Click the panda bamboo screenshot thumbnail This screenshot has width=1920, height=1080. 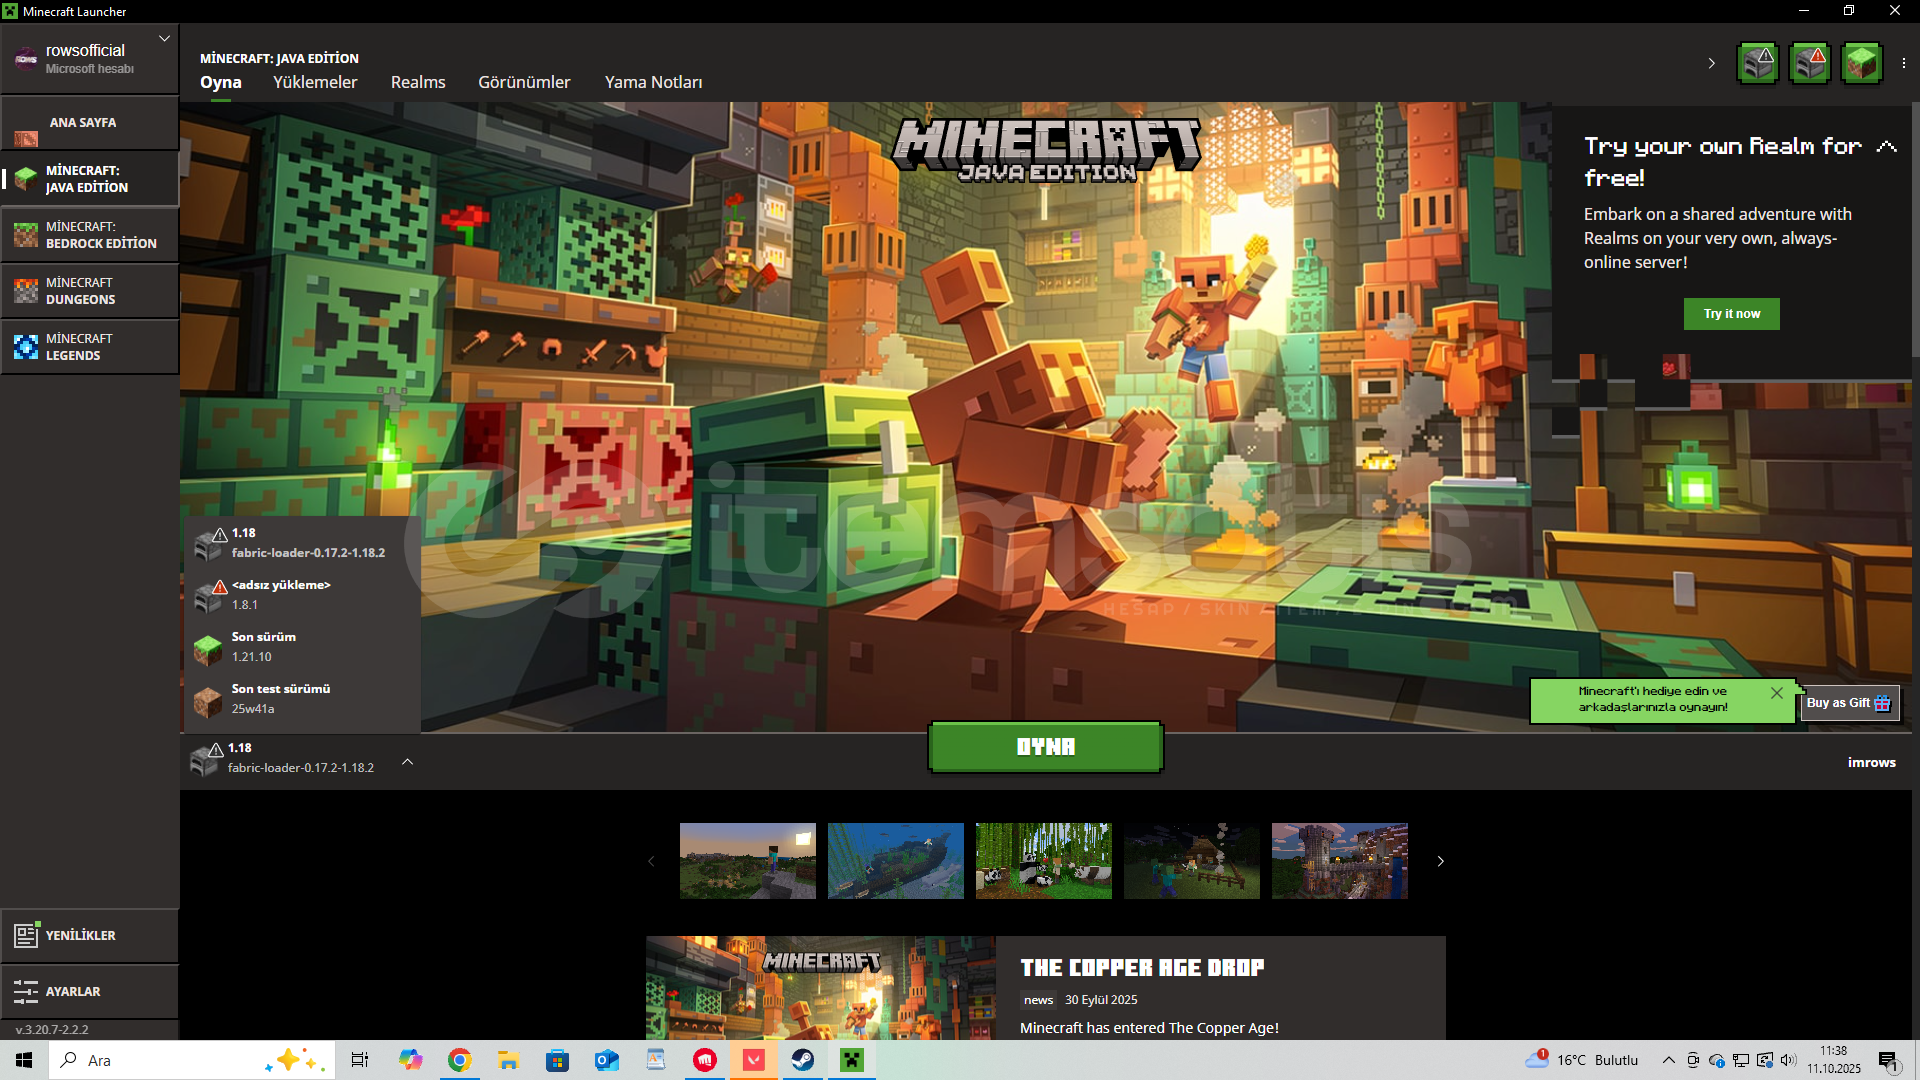(1043, 861)
